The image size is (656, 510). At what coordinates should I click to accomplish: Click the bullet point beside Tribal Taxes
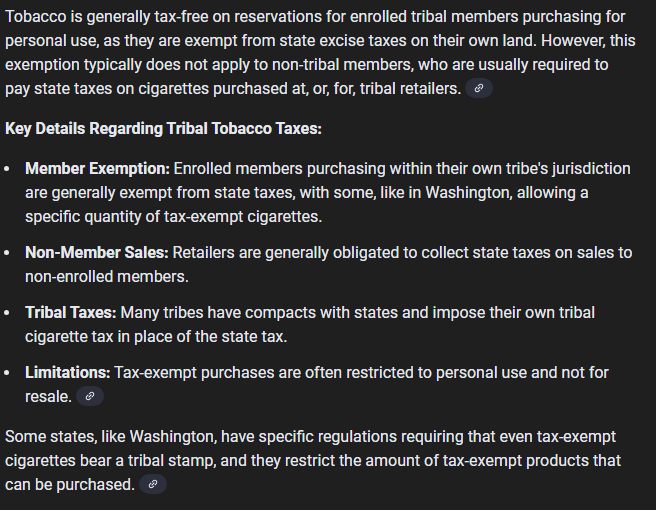pos(7,313)
